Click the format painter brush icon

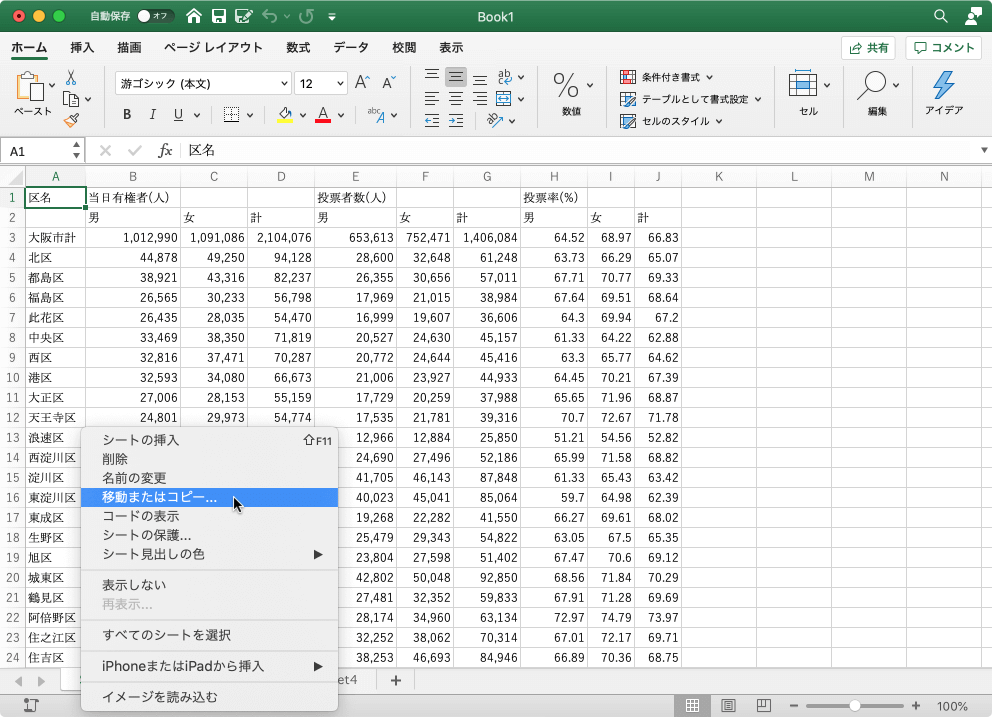[x=71, y=120]
